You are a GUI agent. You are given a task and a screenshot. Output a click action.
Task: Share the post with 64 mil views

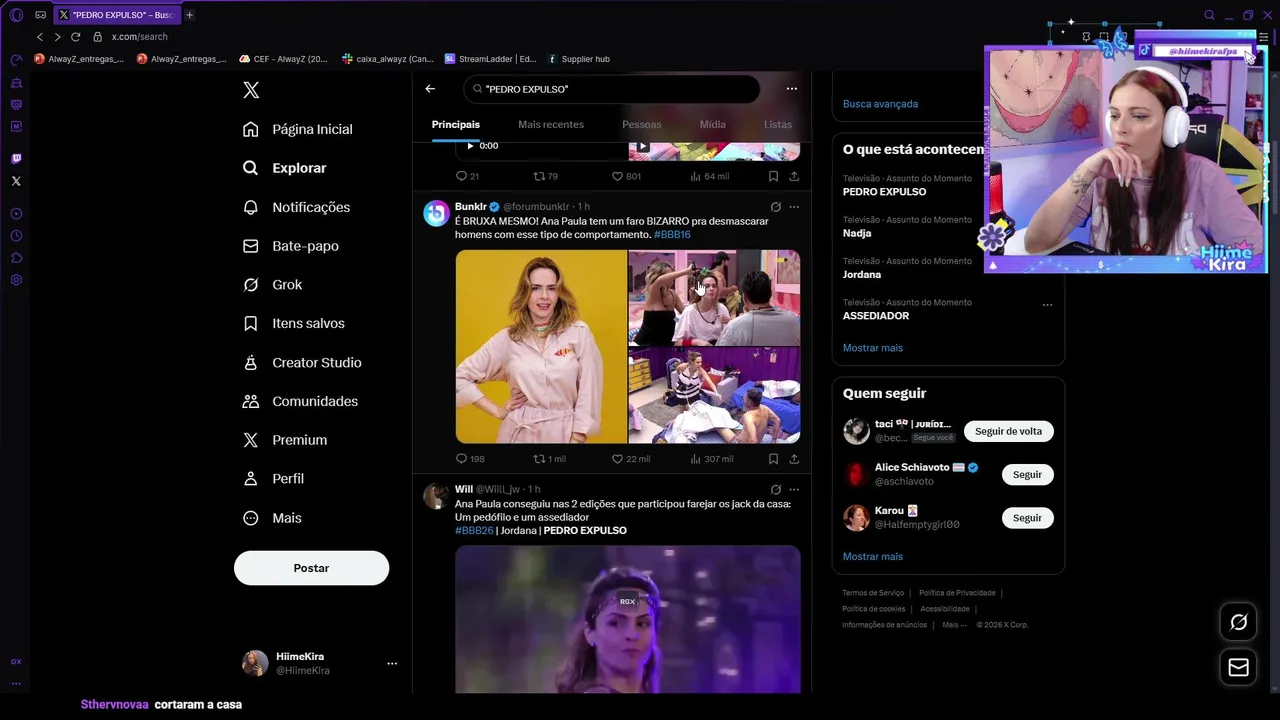point(794,176)
